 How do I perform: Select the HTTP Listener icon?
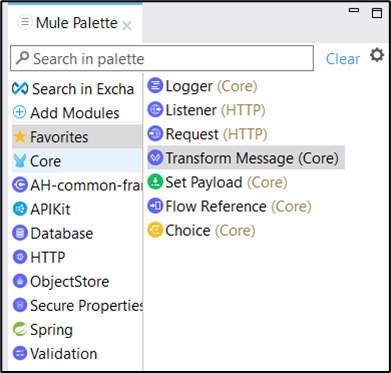coord(155,110)
